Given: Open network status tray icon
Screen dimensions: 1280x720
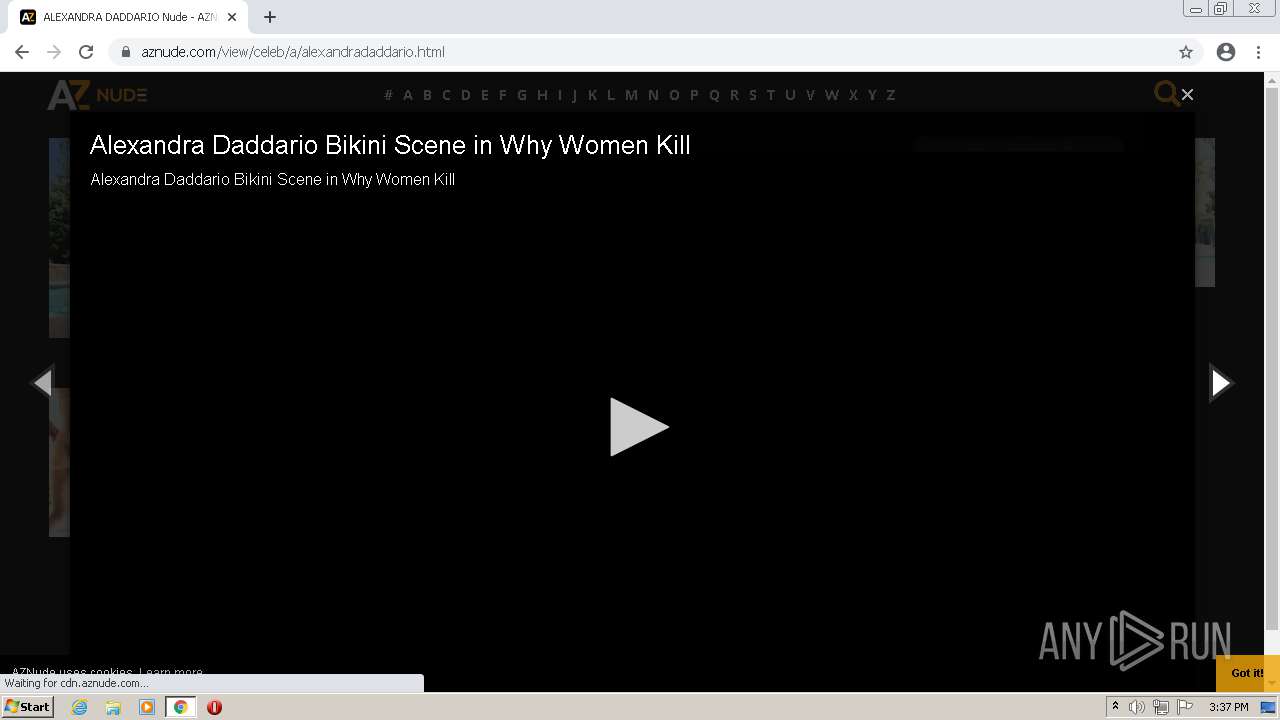Looking at the screenshot, I should [1161, 707].
